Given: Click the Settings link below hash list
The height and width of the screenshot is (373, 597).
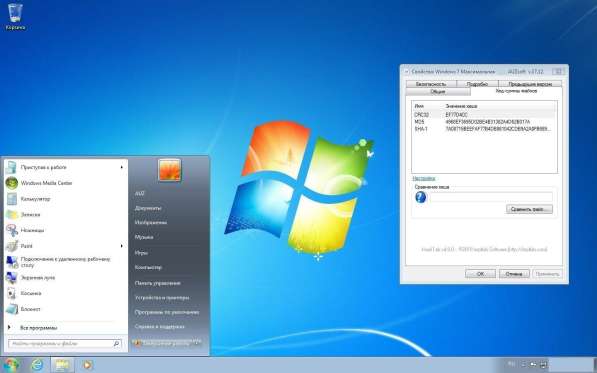Looking at the screenshot, I should click(x=424, y=178).
